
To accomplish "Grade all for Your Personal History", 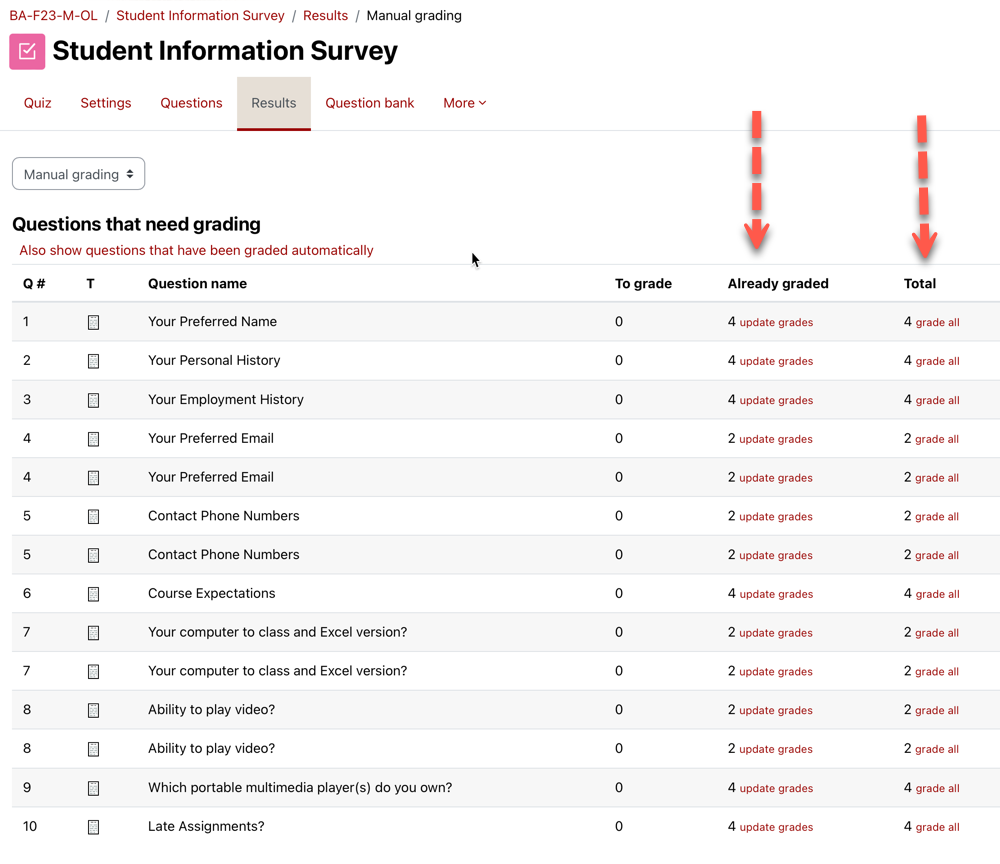I will [938, 362].
